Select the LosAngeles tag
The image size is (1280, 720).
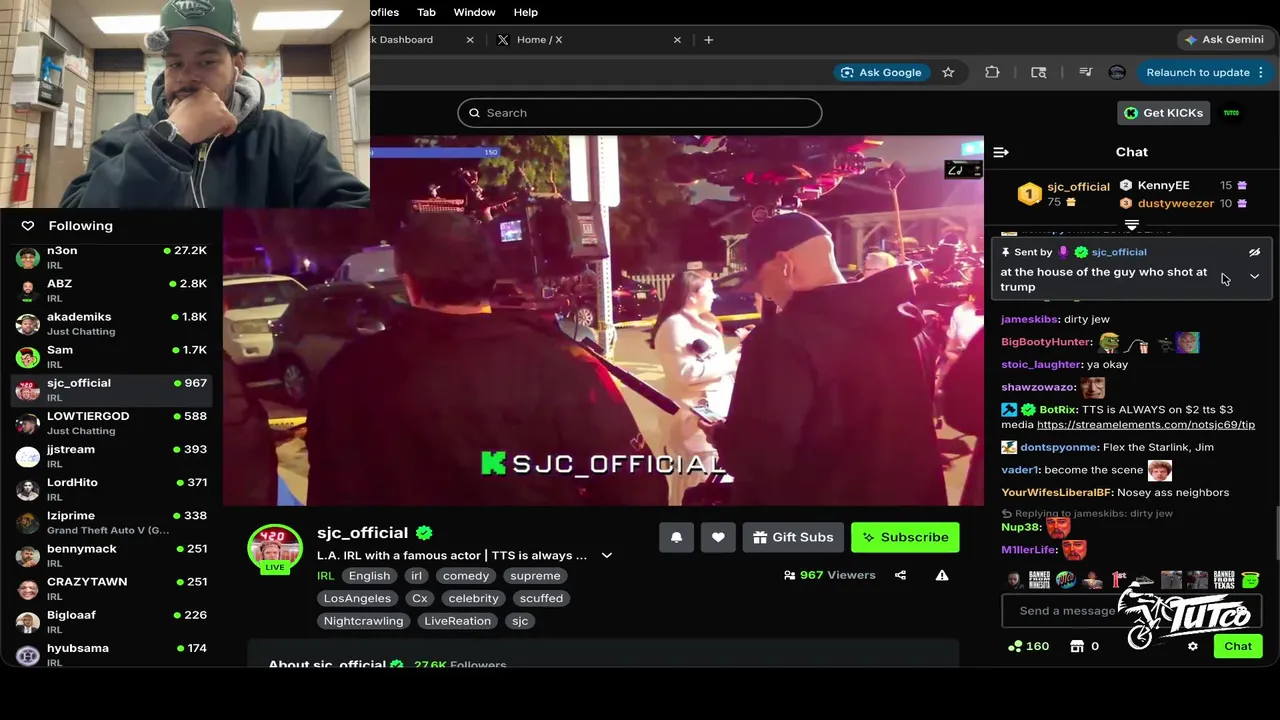click(x=357, y=598)
